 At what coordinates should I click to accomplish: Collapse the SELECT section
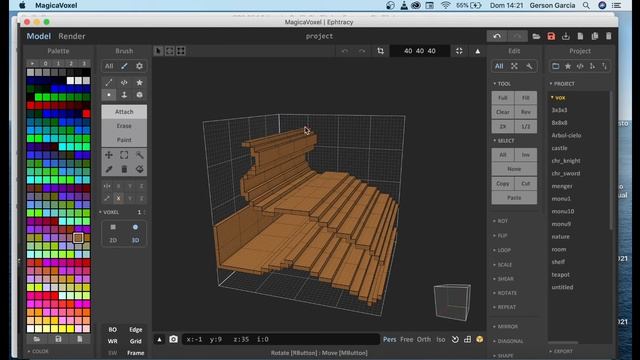pos(504,140)
